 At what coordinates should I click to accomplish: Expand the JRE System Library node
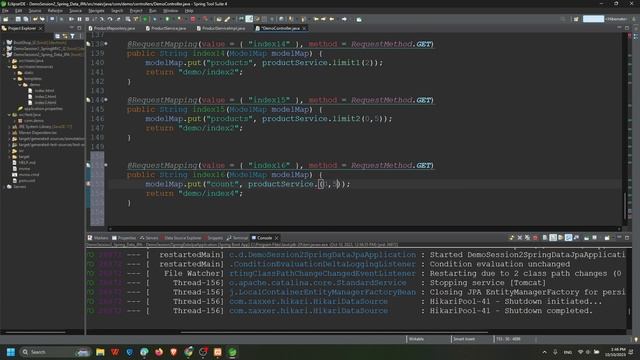point(9,127)
